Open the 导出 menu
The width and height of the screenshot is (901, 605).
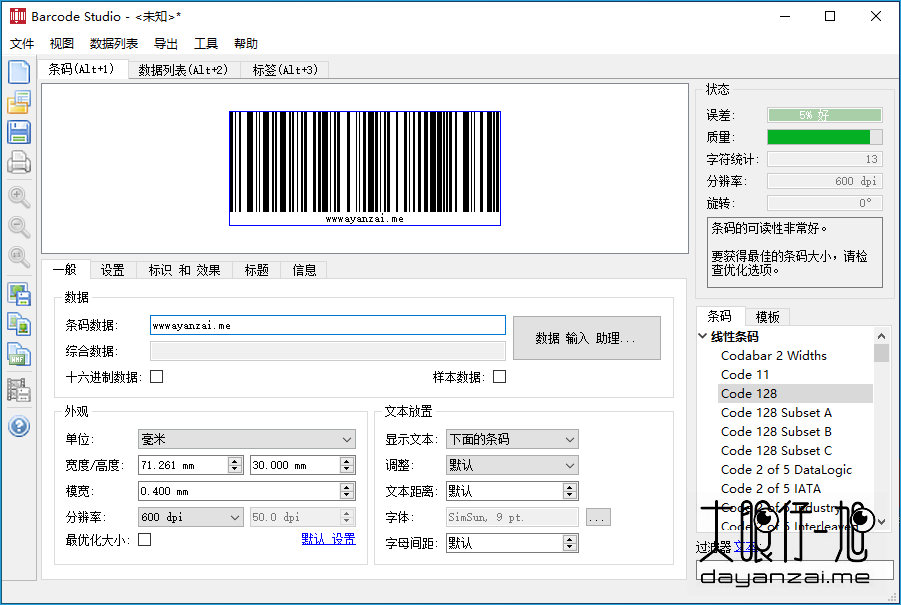(166, 44)
